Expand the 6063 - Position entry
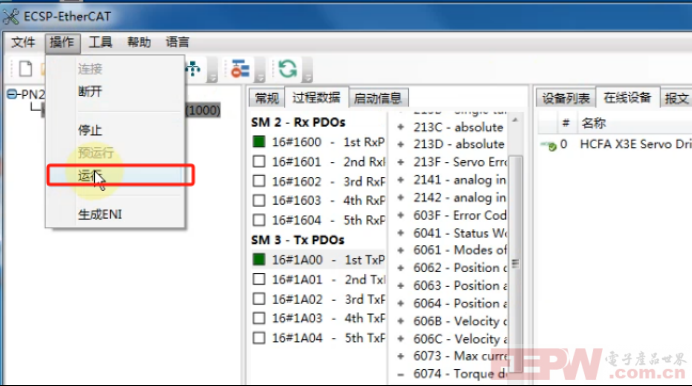Image resolution: width=692 pixels, height=386 pixels. [x=401, y=285]
